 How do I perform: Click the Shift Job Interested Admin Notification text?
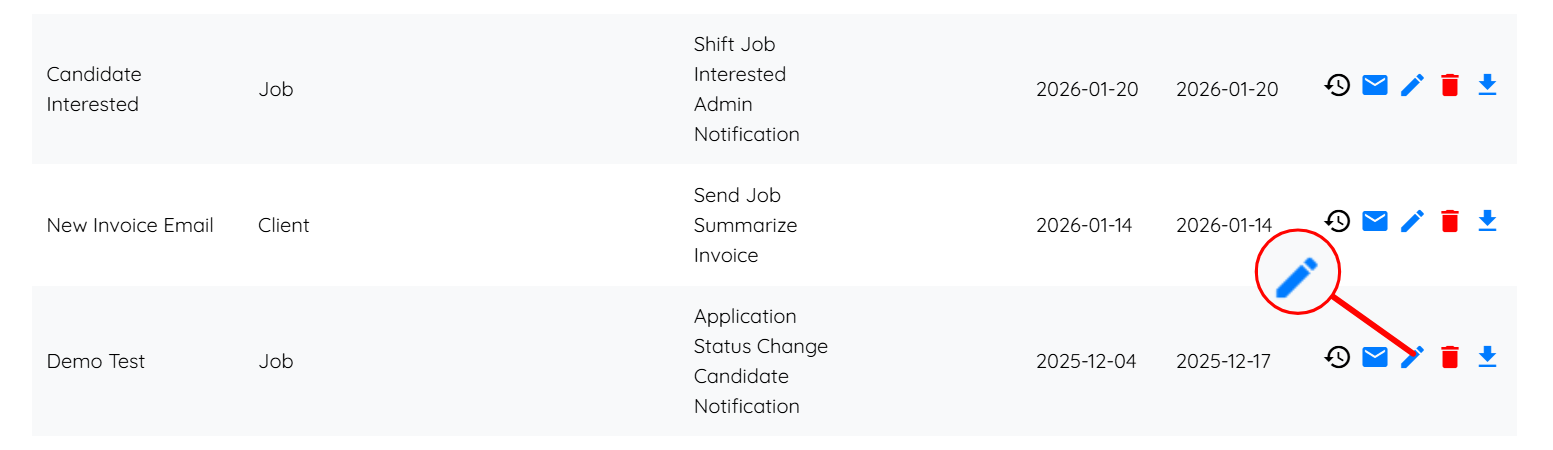click(x=746, y=89)
